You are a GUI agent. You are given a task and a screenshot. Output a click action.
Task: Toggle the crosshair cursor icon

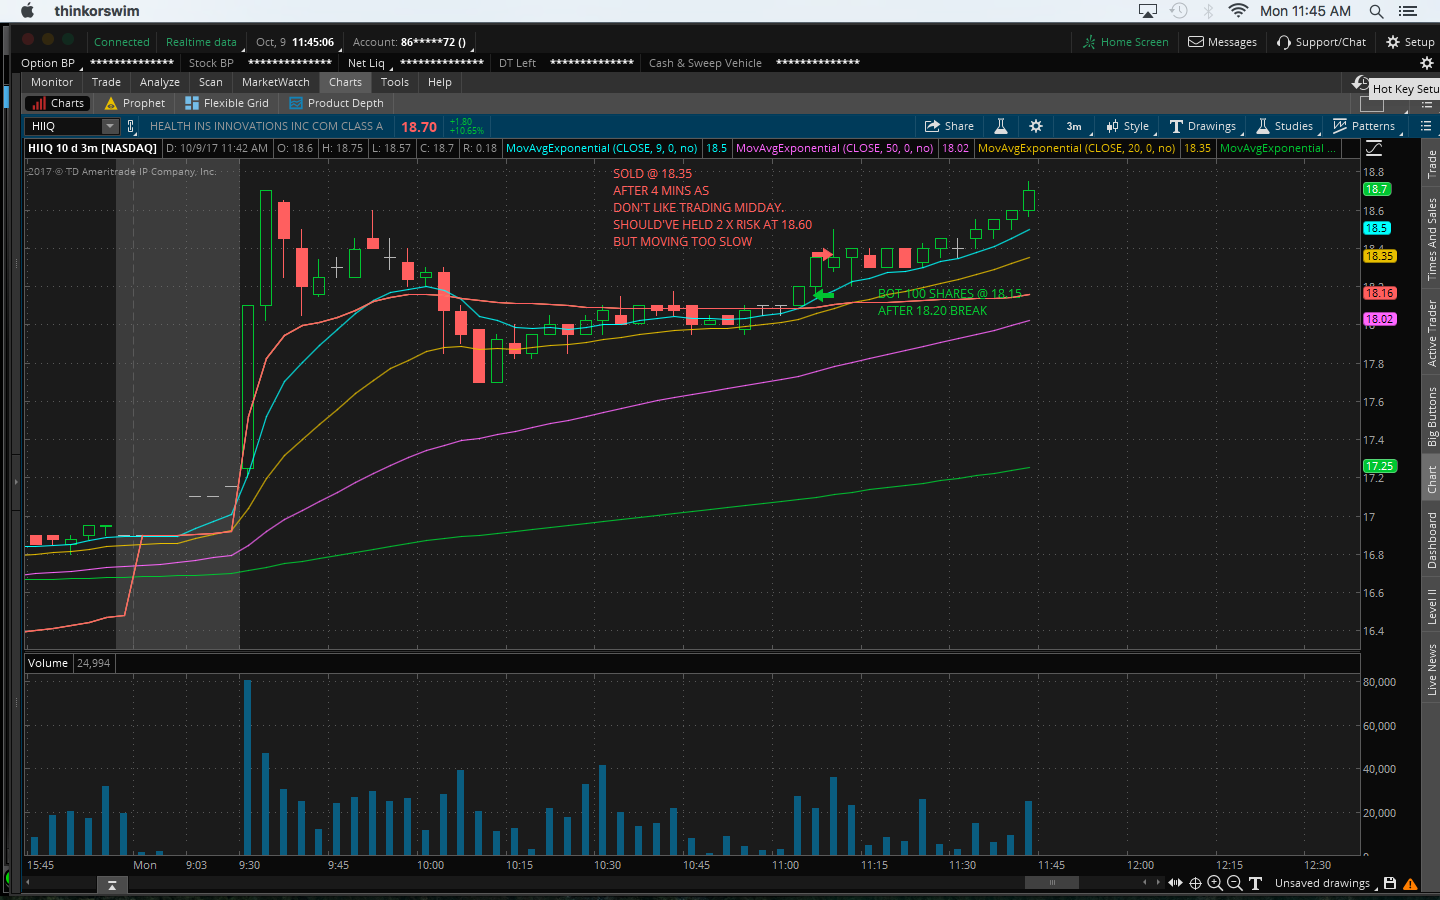(x=1195, y=883)
